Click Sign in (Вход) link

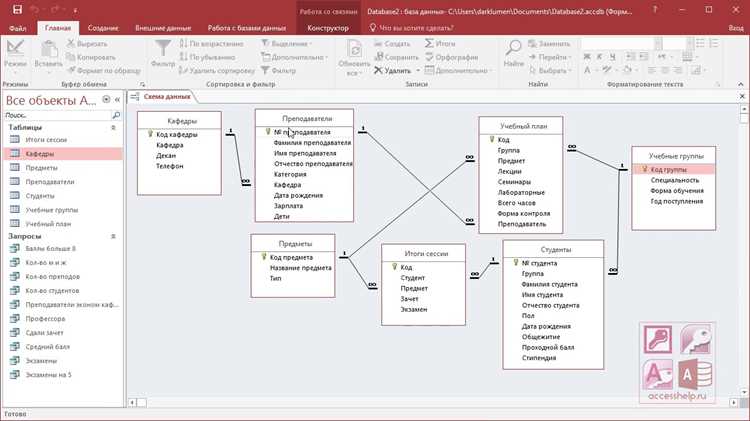click(736, 28)
